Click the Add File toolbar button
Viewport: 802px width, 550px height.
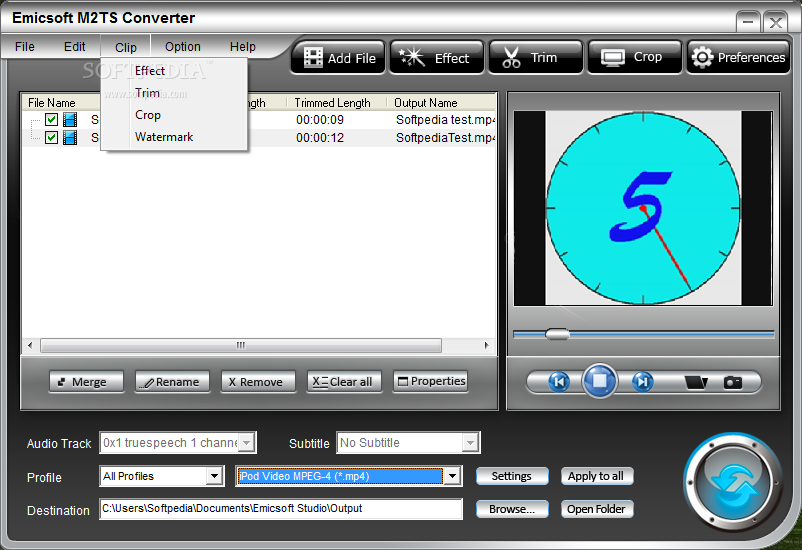(338, 58)
